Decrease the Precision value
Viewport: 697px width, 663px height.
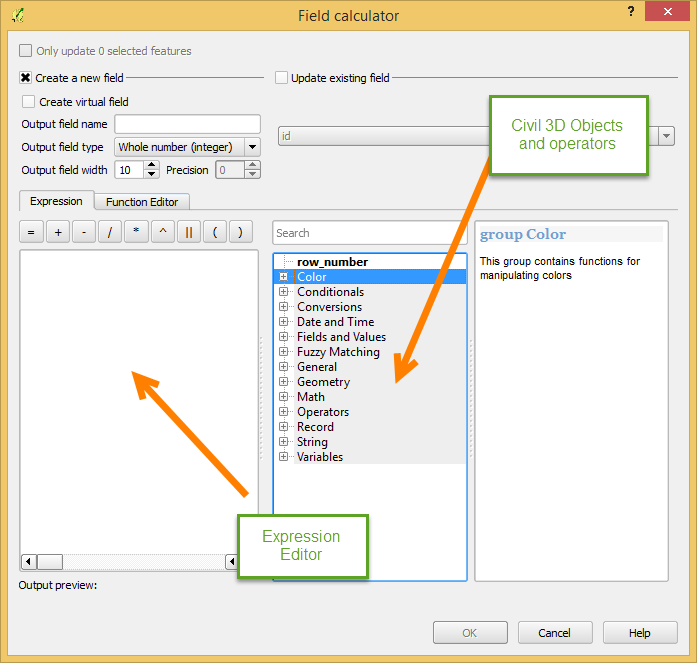pyautogui.click(x=252, y=174)
